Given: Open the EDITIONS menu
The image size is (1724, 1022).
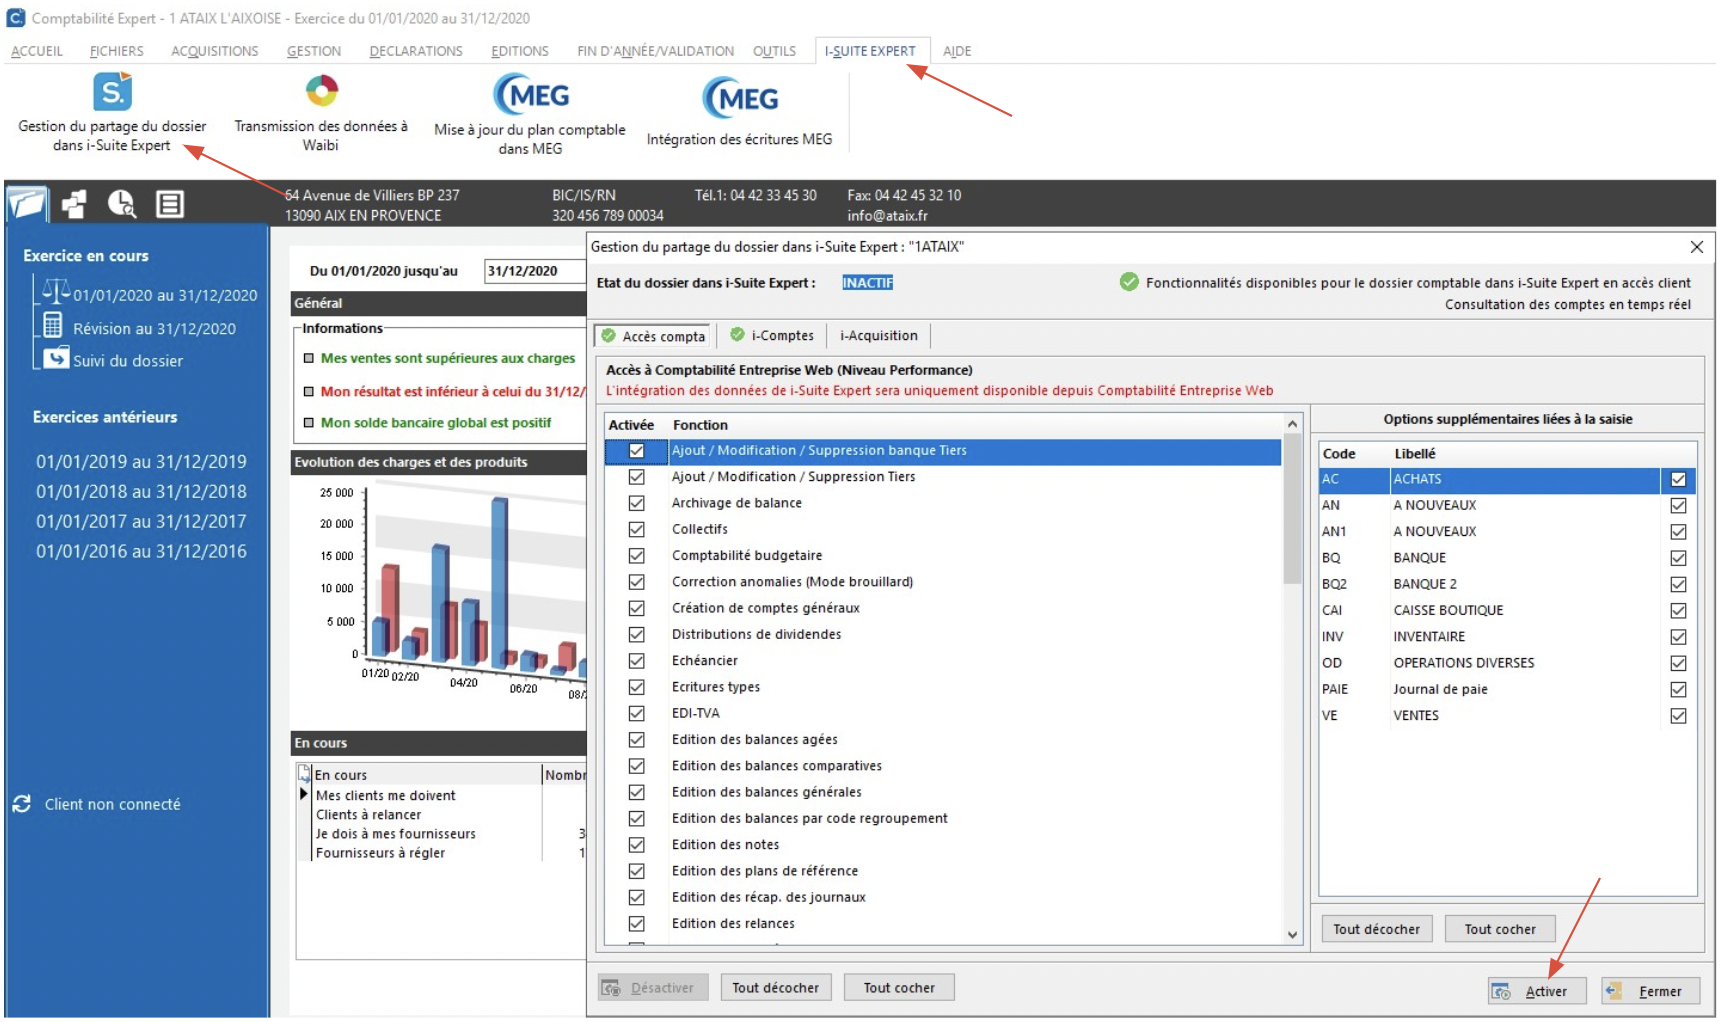Looking at the screenshot, I should [x=520, y=51].
